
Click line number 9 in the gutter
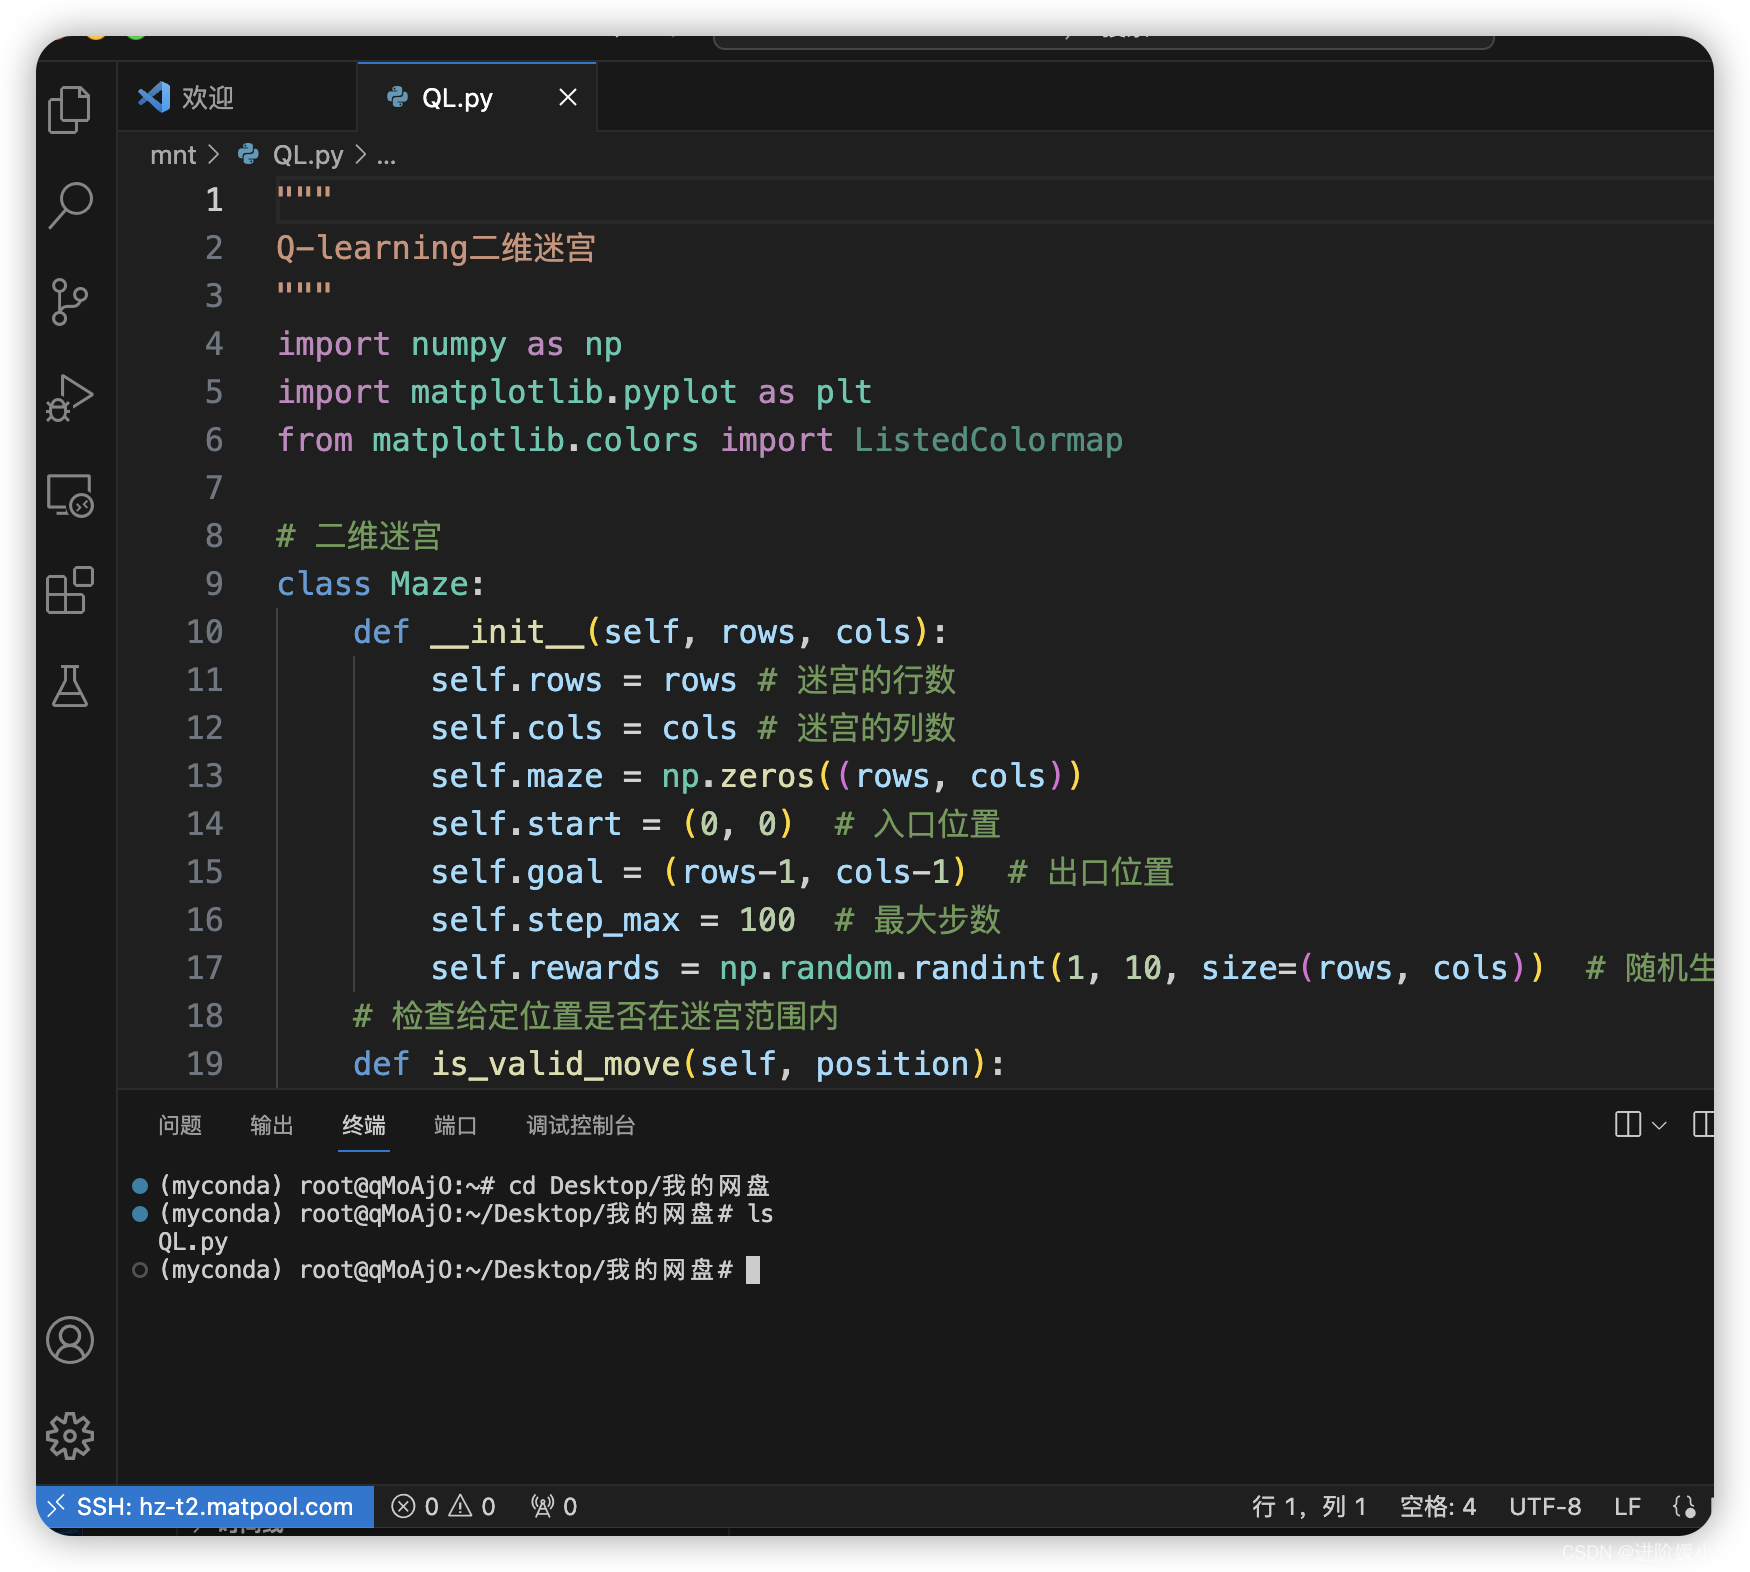point(214,584)
